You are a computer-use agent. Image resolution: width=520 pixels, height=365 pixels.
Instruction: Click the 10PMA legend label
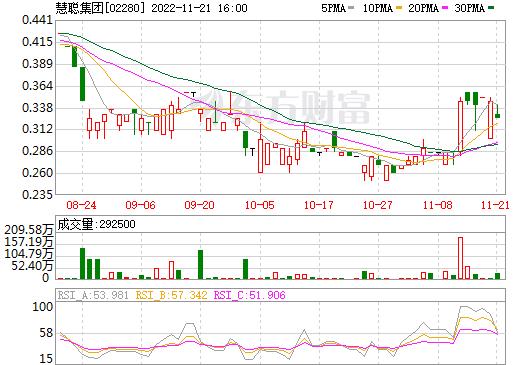coord(378,8)
